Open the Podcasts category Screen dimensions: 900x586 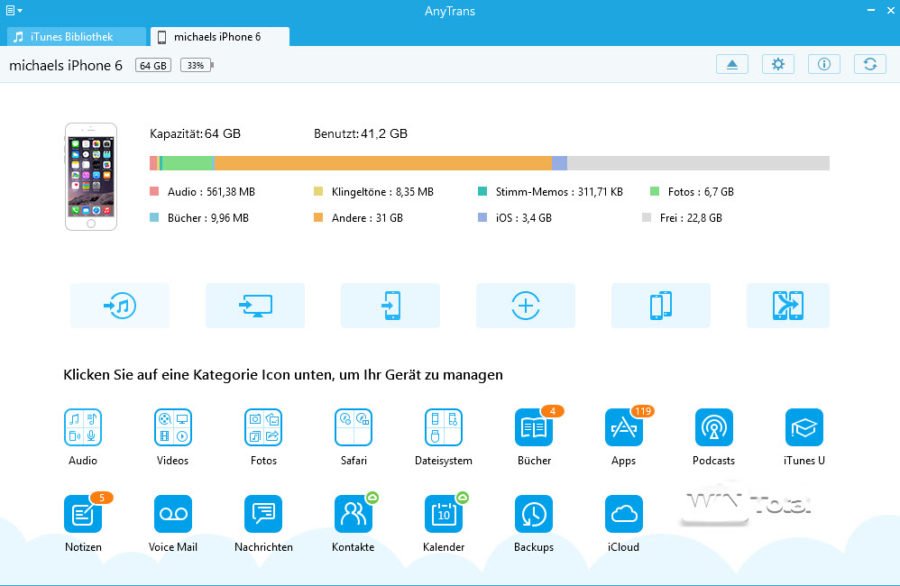713,428
